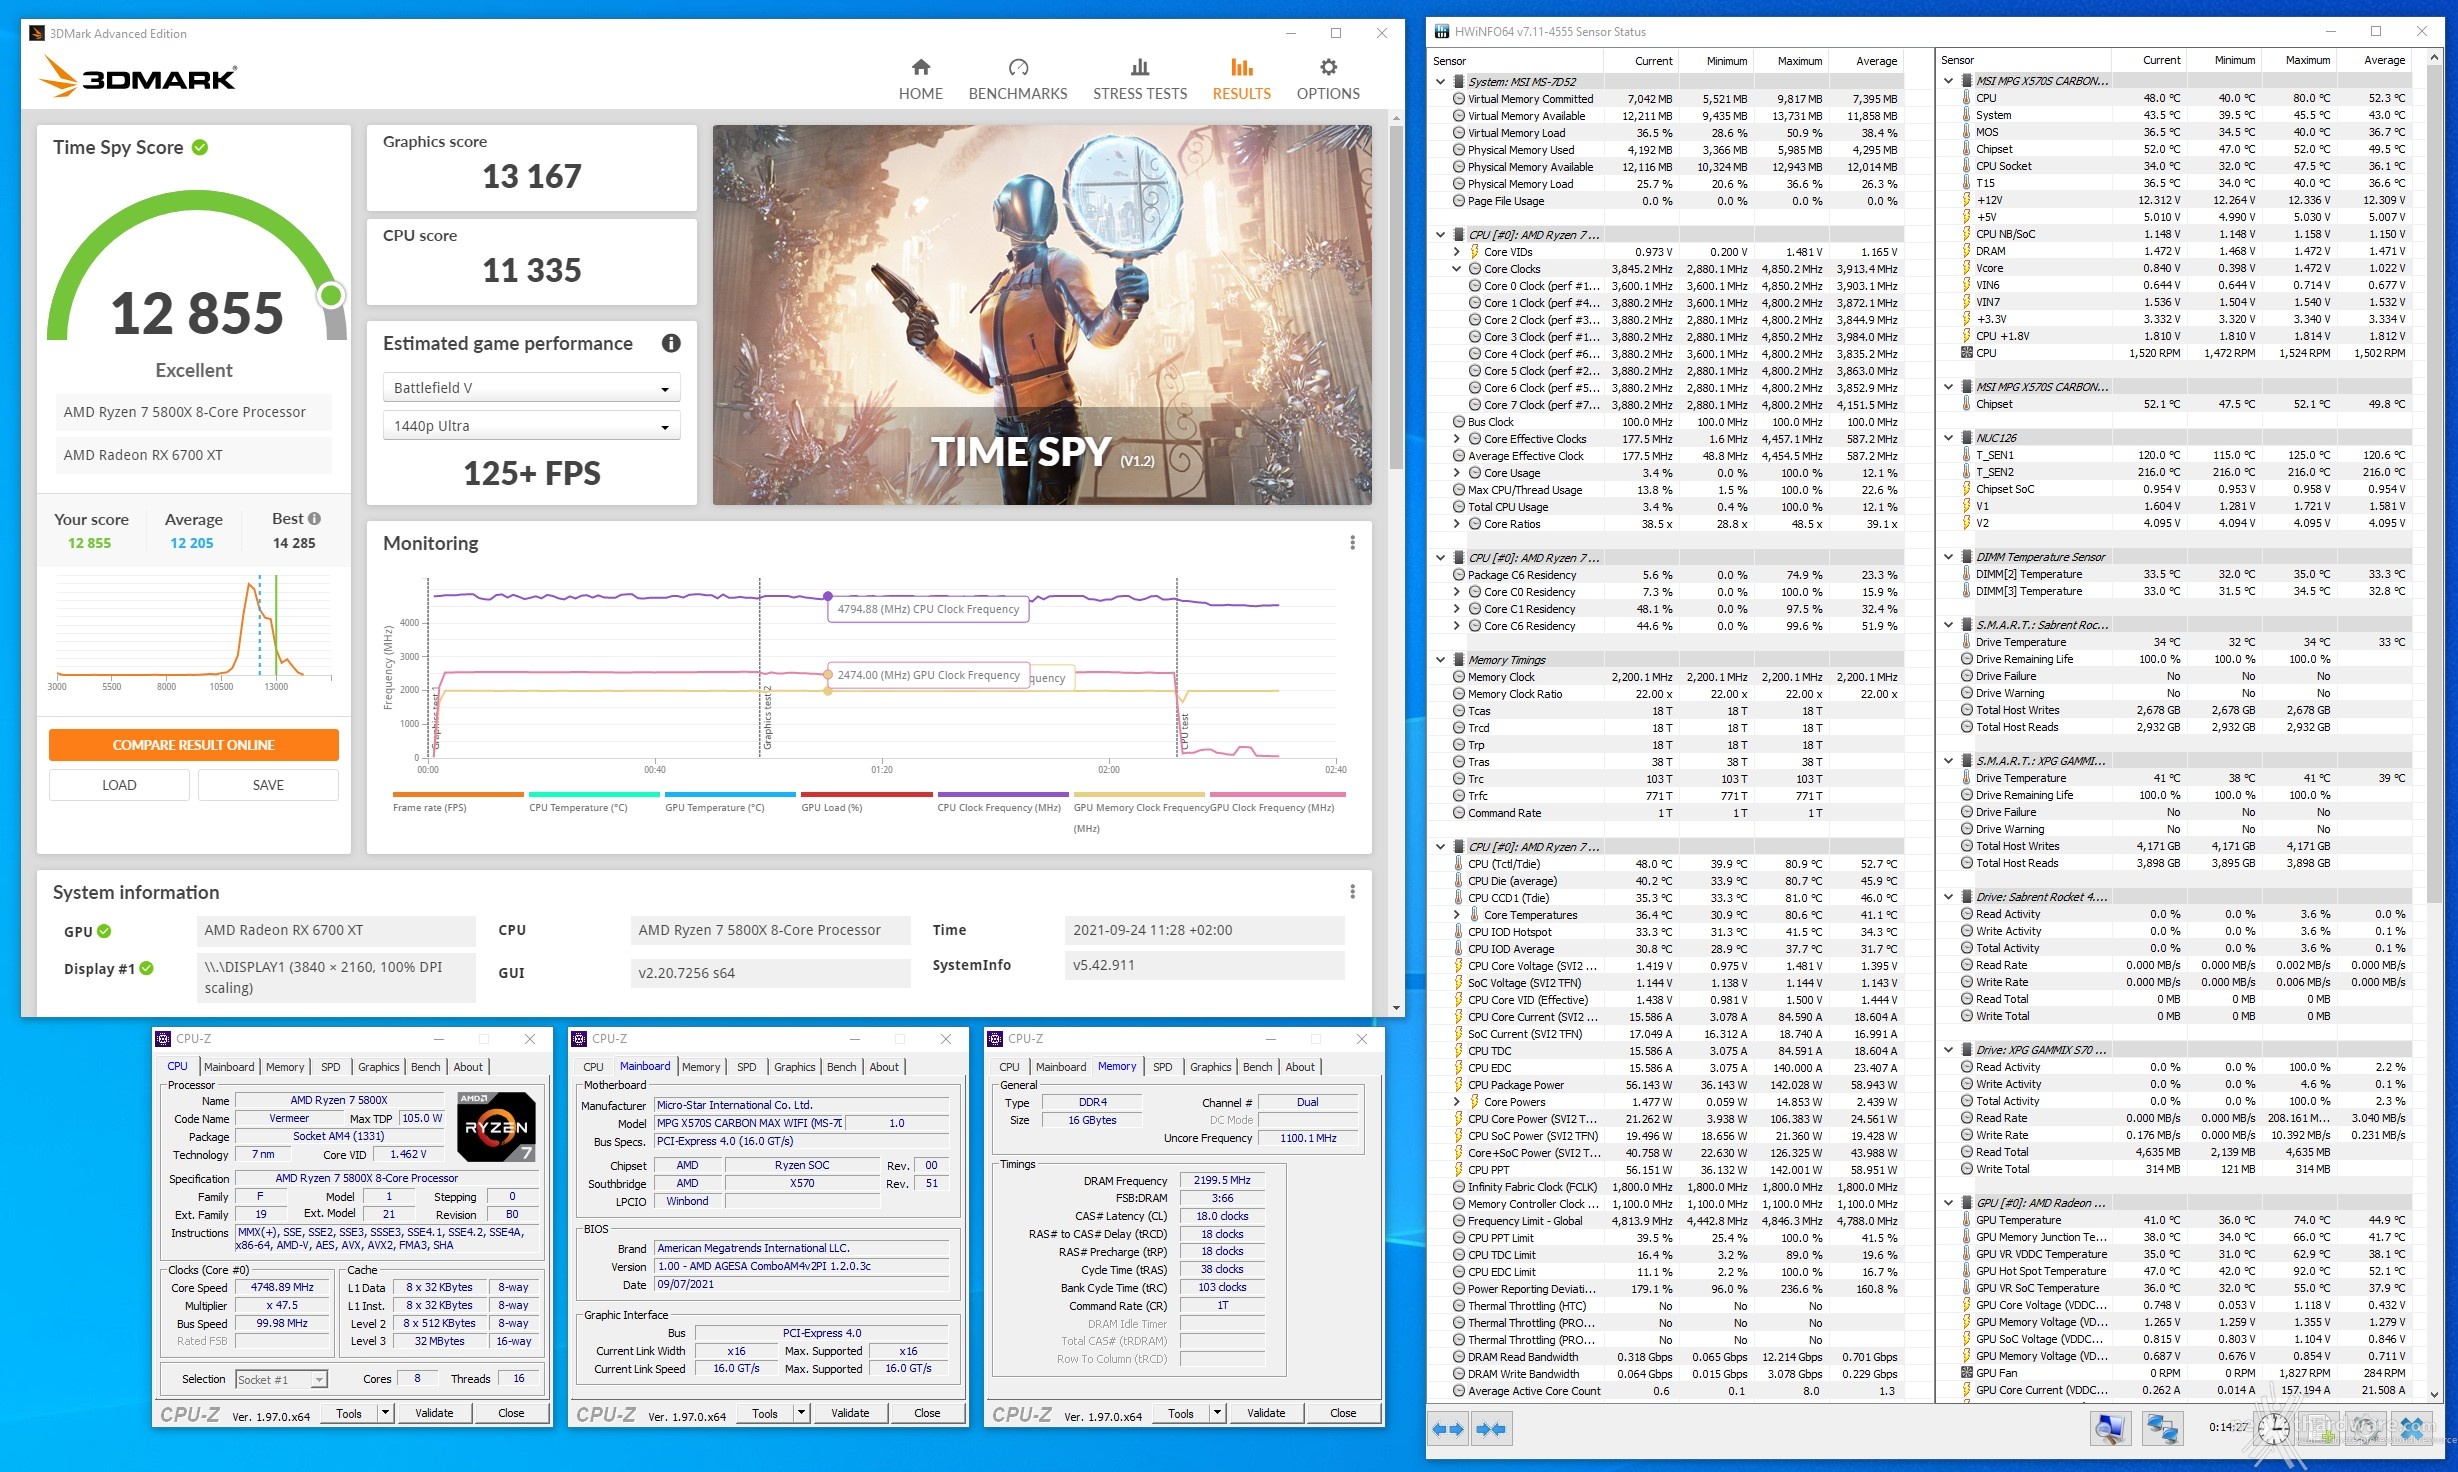Go to 3DMark HOME screen
2458x1472 pixels.
pos(920,79)
